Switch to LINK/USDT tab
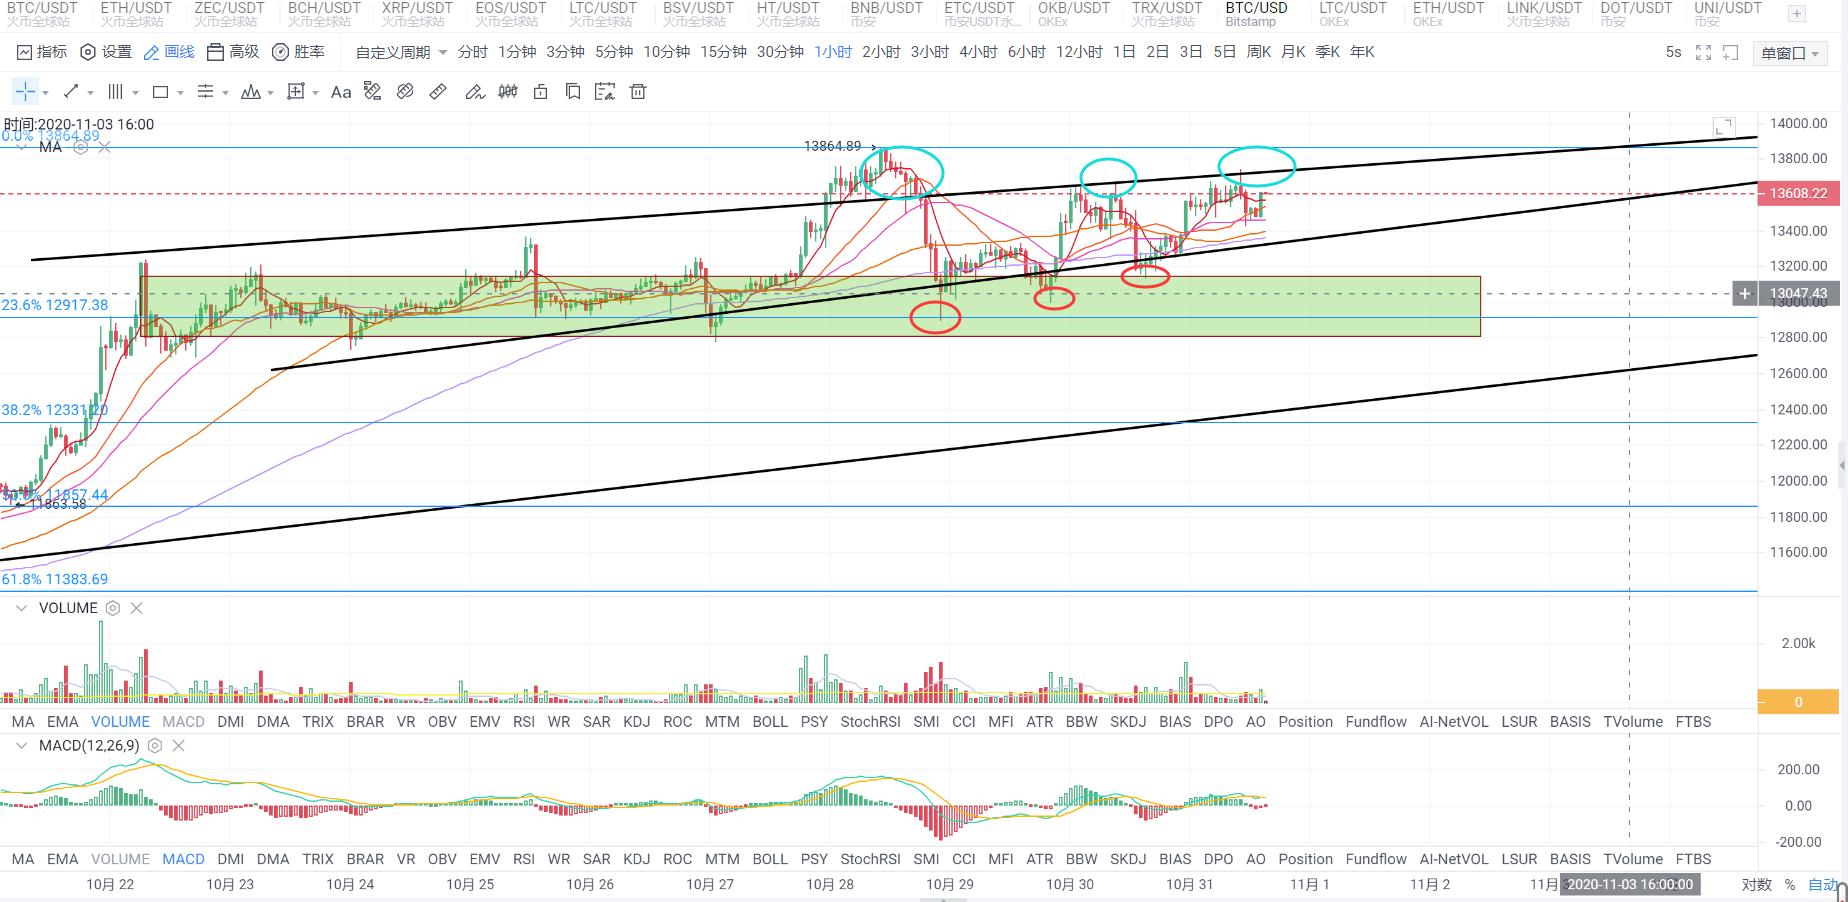The width and height of the screenshot is (1848, 902). 1544,14
